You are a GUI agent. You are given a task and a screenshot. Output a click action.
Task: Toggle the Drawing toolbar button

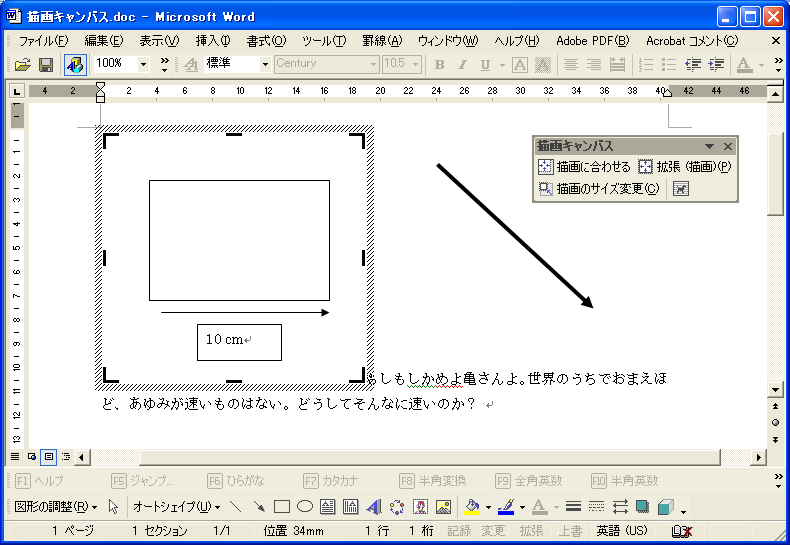(75, 64)
